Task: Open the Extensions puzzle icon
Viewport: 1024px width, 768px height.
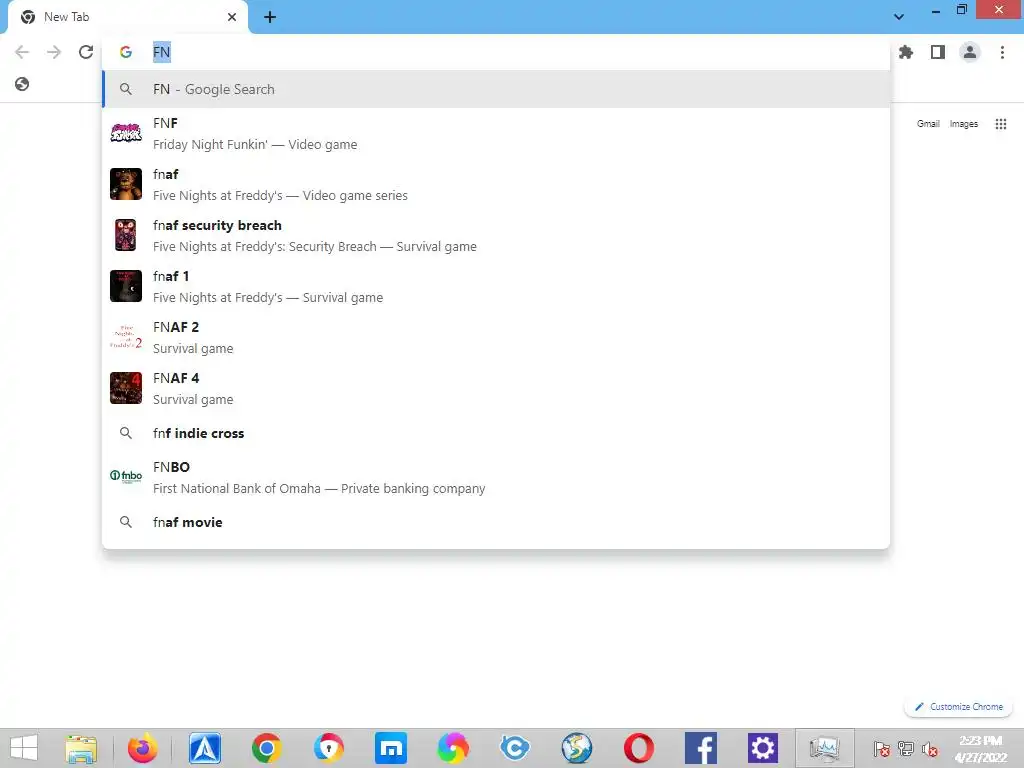Action: [x=906, y=52]
